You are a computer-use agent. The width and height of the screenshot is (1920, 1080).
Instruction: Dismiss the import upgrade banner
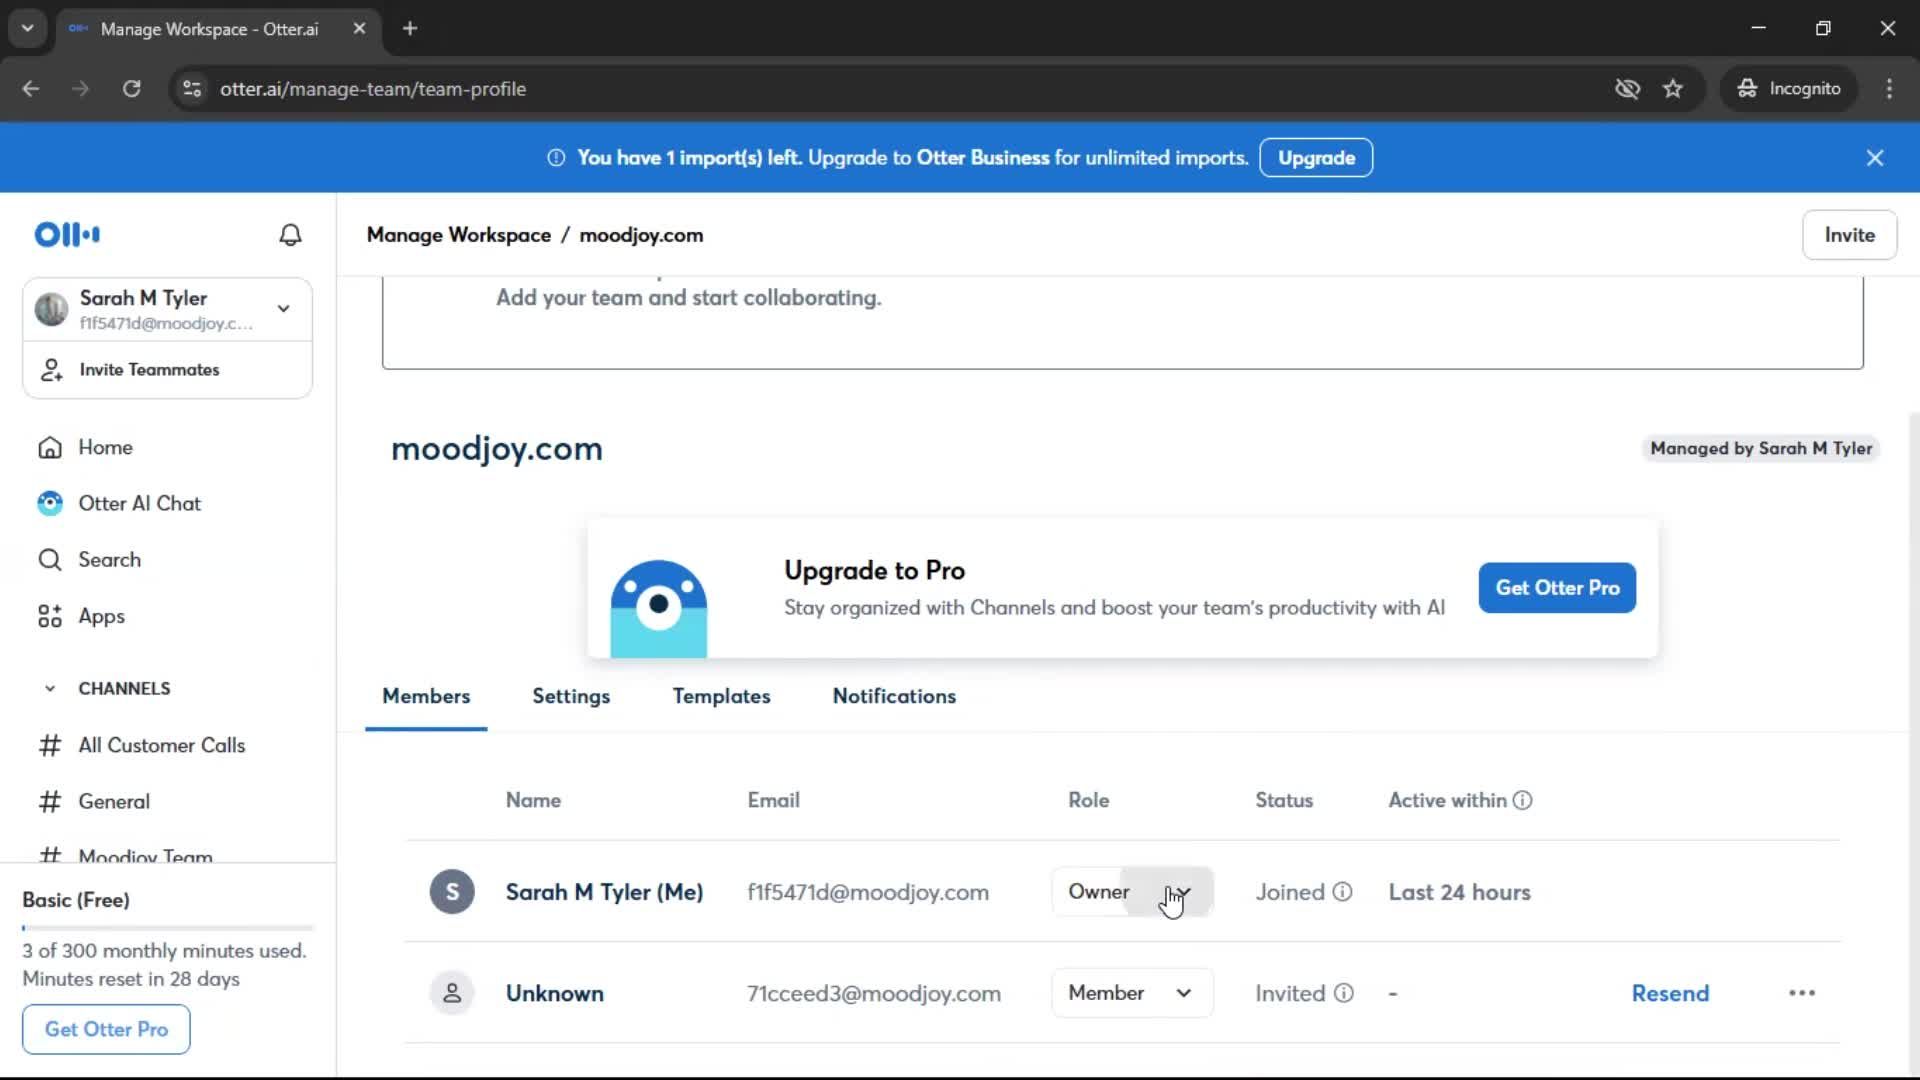[1875, 158]
